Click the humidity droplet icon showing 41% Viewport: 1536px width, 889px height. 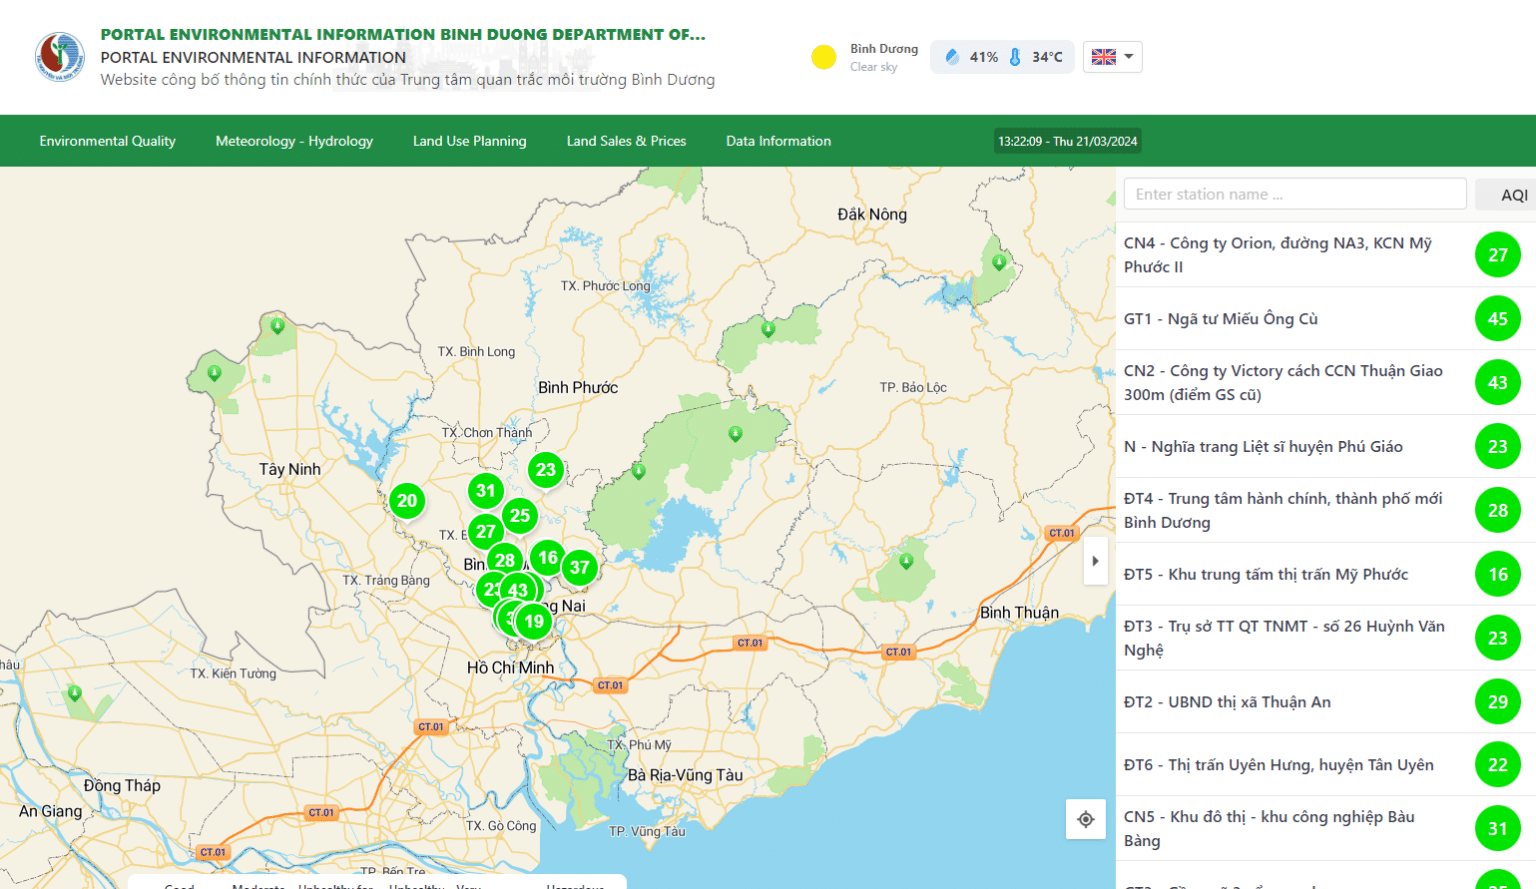[x=951, y=56]
